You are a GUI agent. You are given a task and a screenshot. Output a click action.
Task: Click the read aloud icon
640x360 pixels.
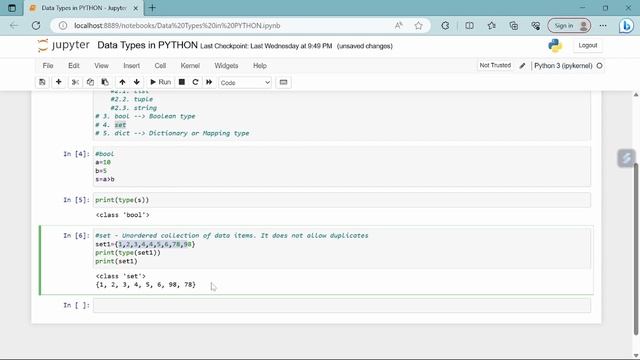pyautogui.click(x=399, y=25)
